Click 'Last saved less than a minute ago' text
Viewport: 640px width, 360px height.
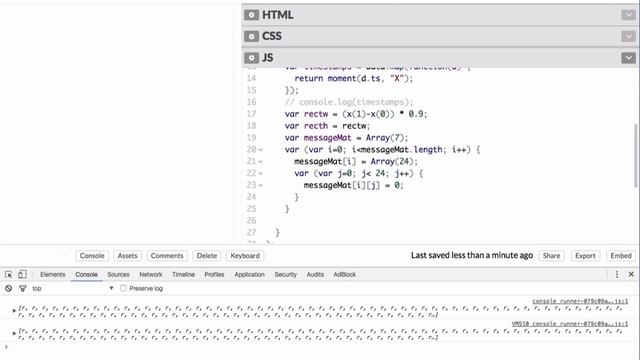[x=472, y=255]
